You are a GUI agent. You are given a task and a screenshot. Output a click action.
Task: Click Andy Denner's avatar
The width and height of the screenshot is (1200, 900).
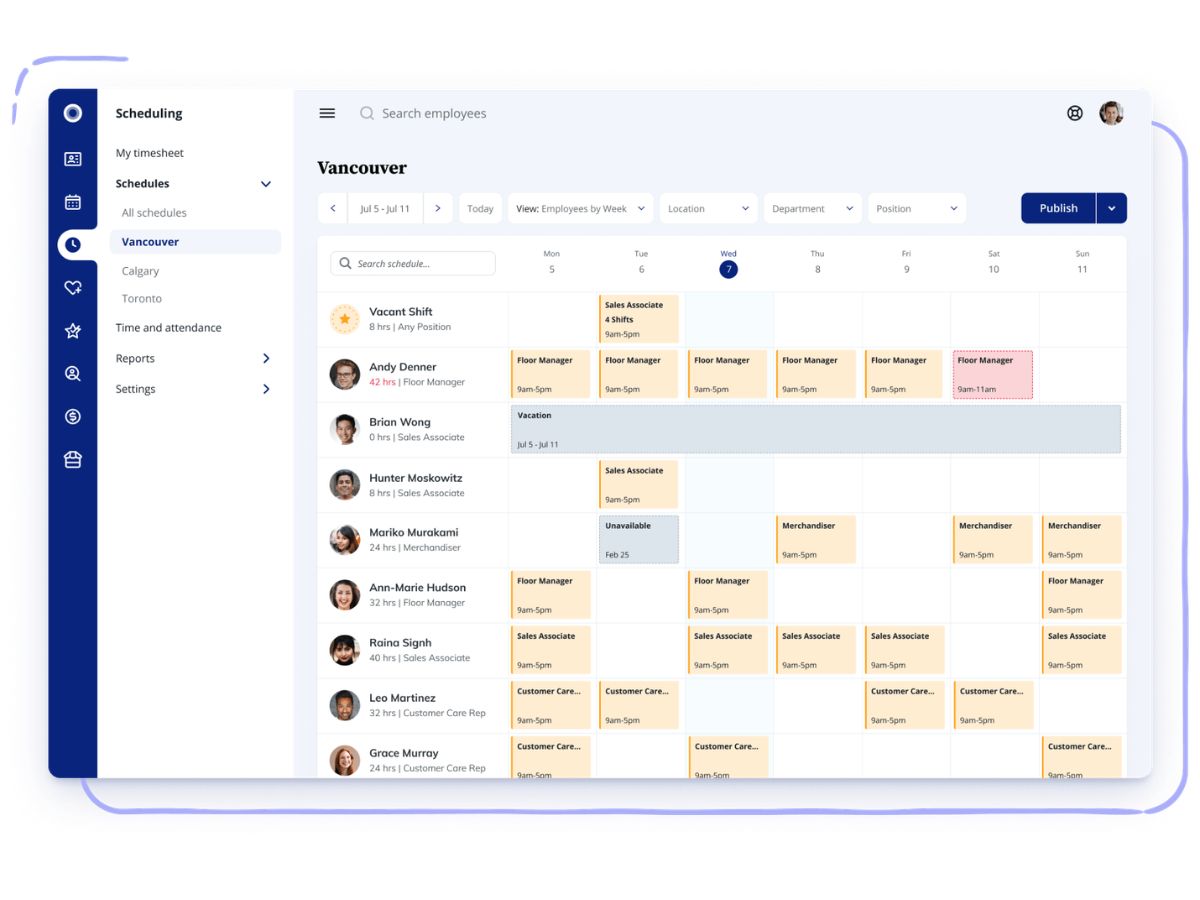click(345, 374)
